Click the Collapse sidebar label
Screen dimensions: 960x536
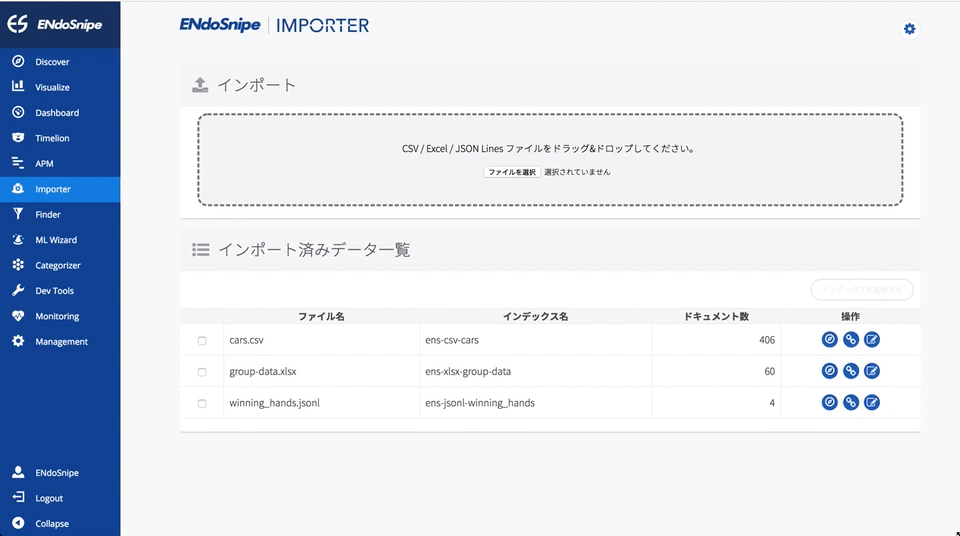point(52,524)
